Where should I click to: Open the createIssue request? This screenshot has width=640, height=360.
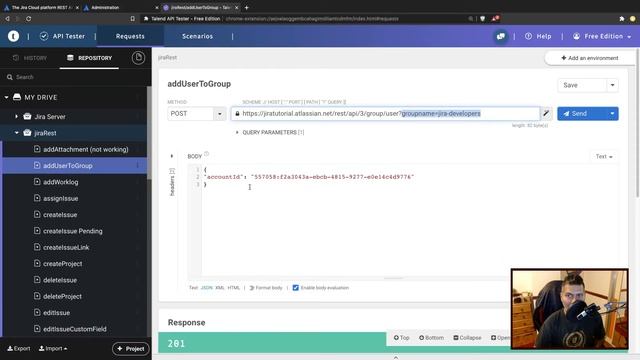point(60,215)
